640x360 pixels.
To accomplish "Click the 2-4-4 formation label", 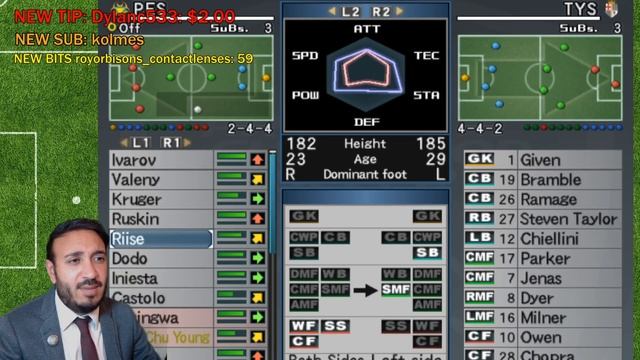I will pos(250,129).
